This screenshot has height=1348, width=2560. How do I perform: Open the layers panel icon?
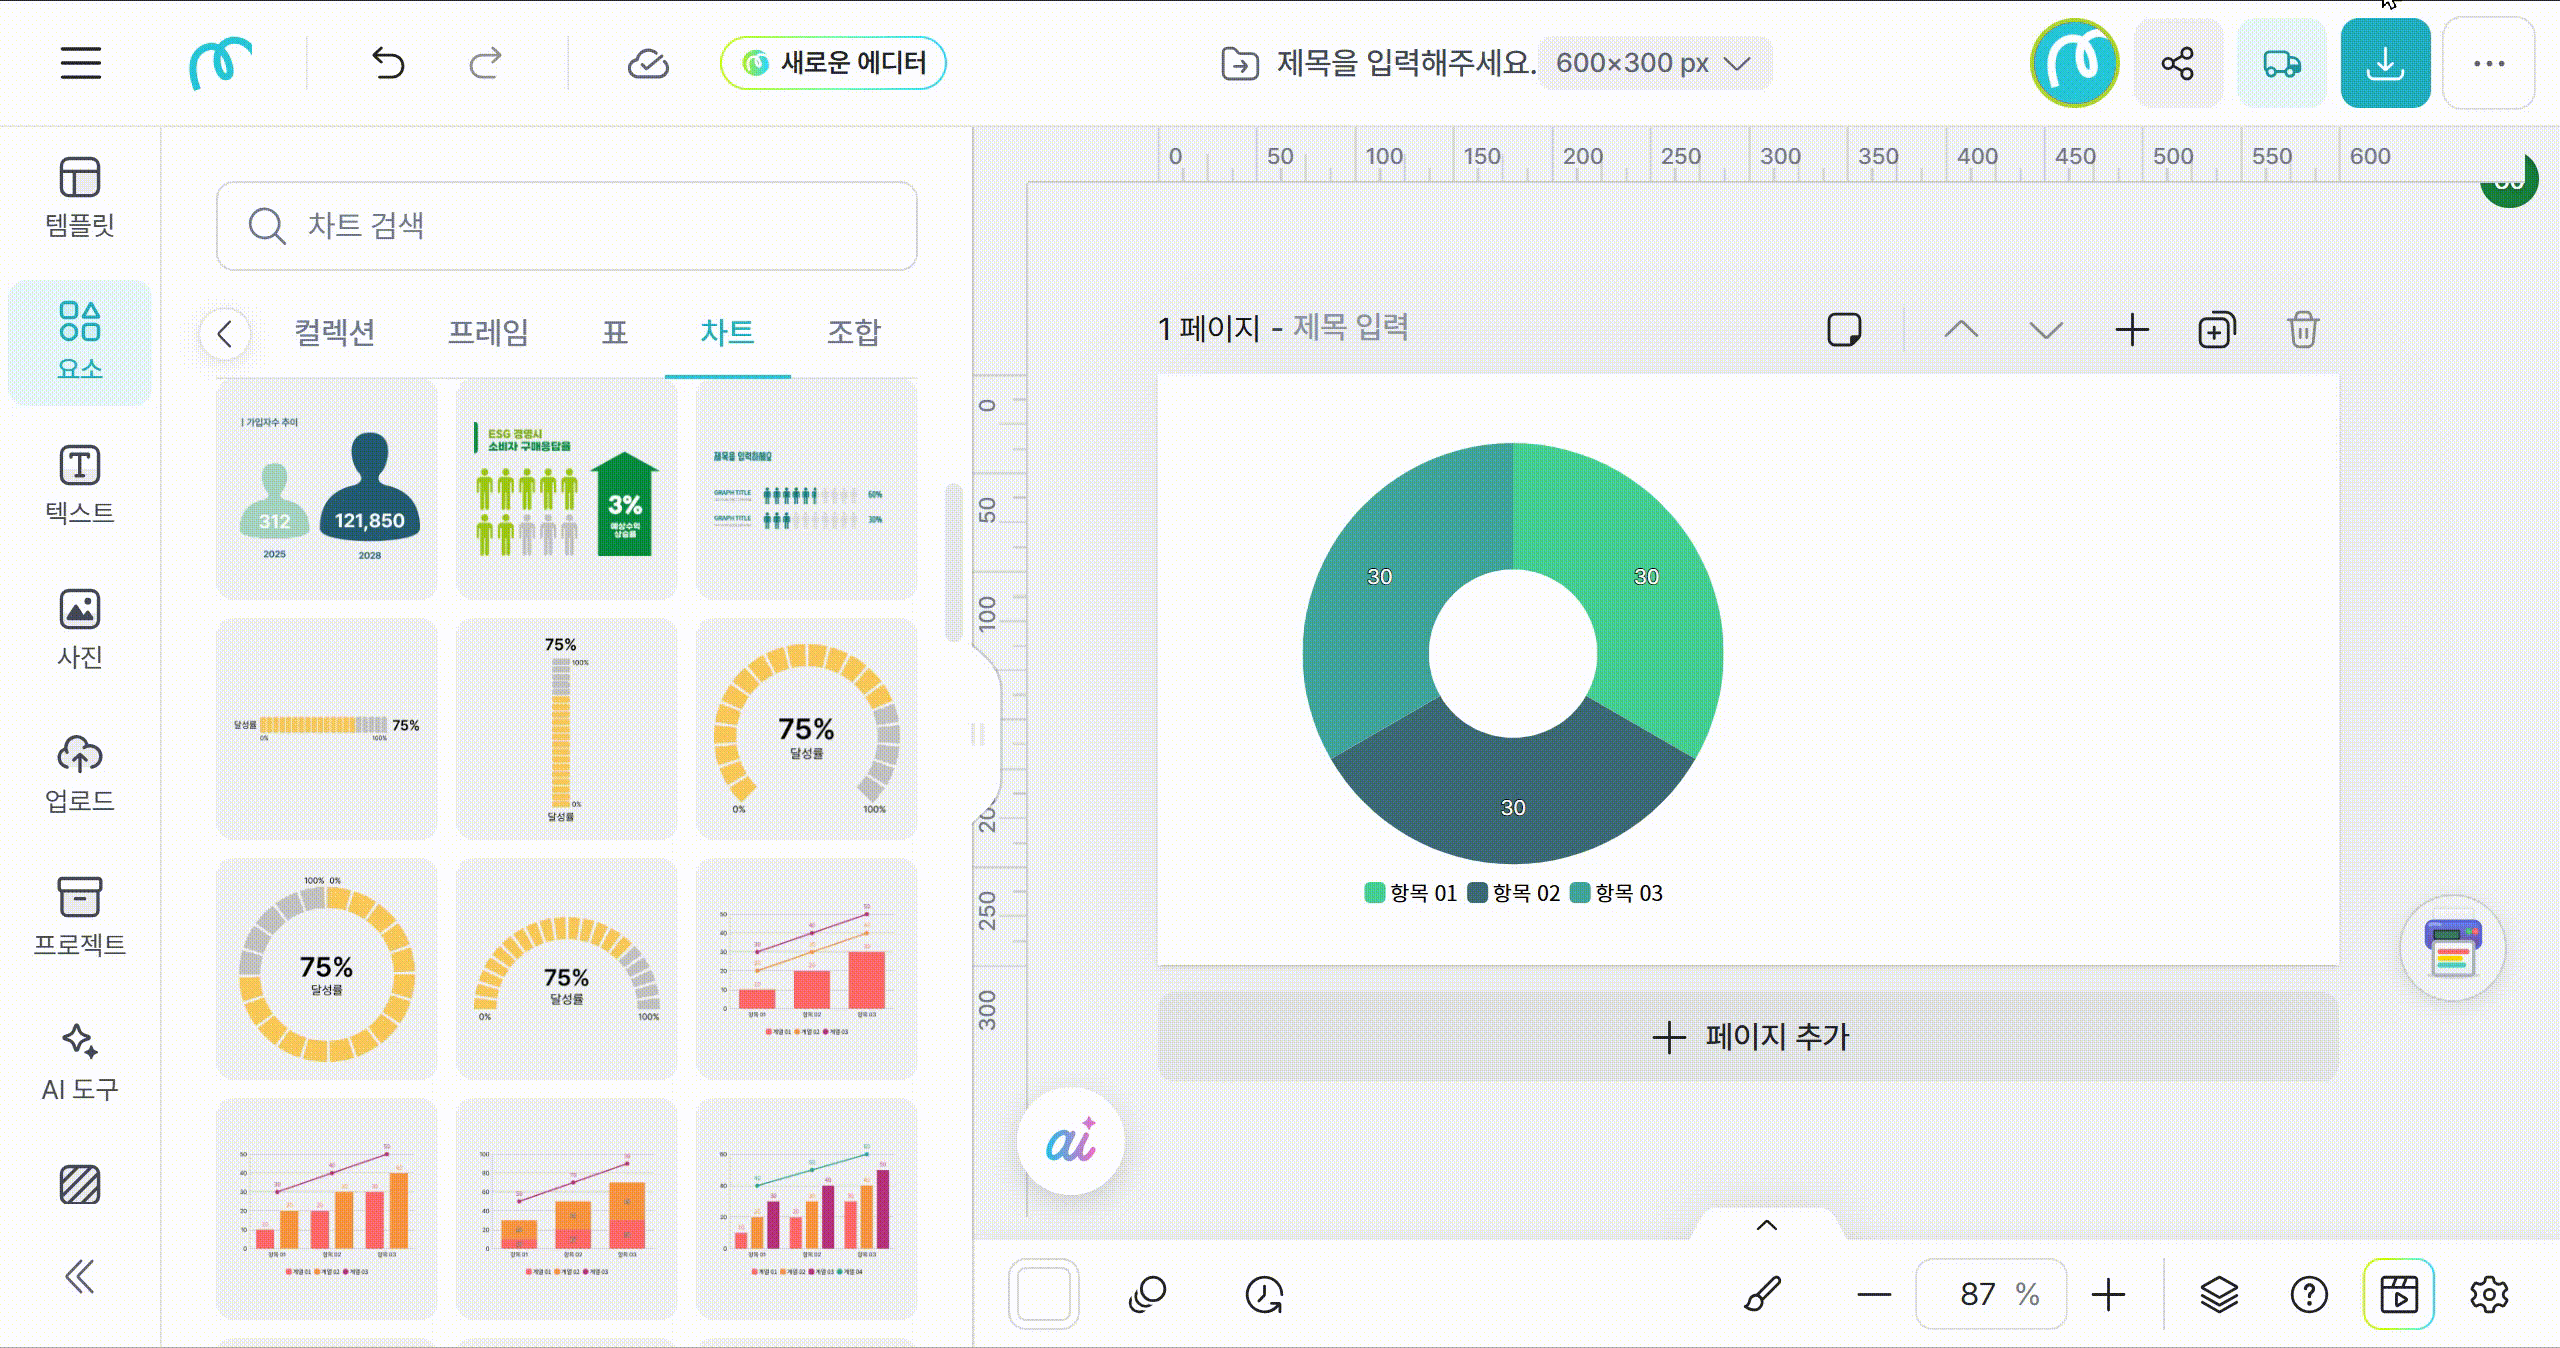2218,1294
